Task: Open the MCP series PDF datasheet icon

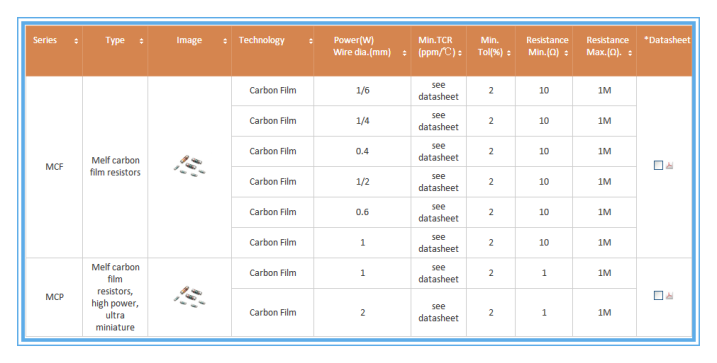Action: pyautogui.click(x=669, y=295)
